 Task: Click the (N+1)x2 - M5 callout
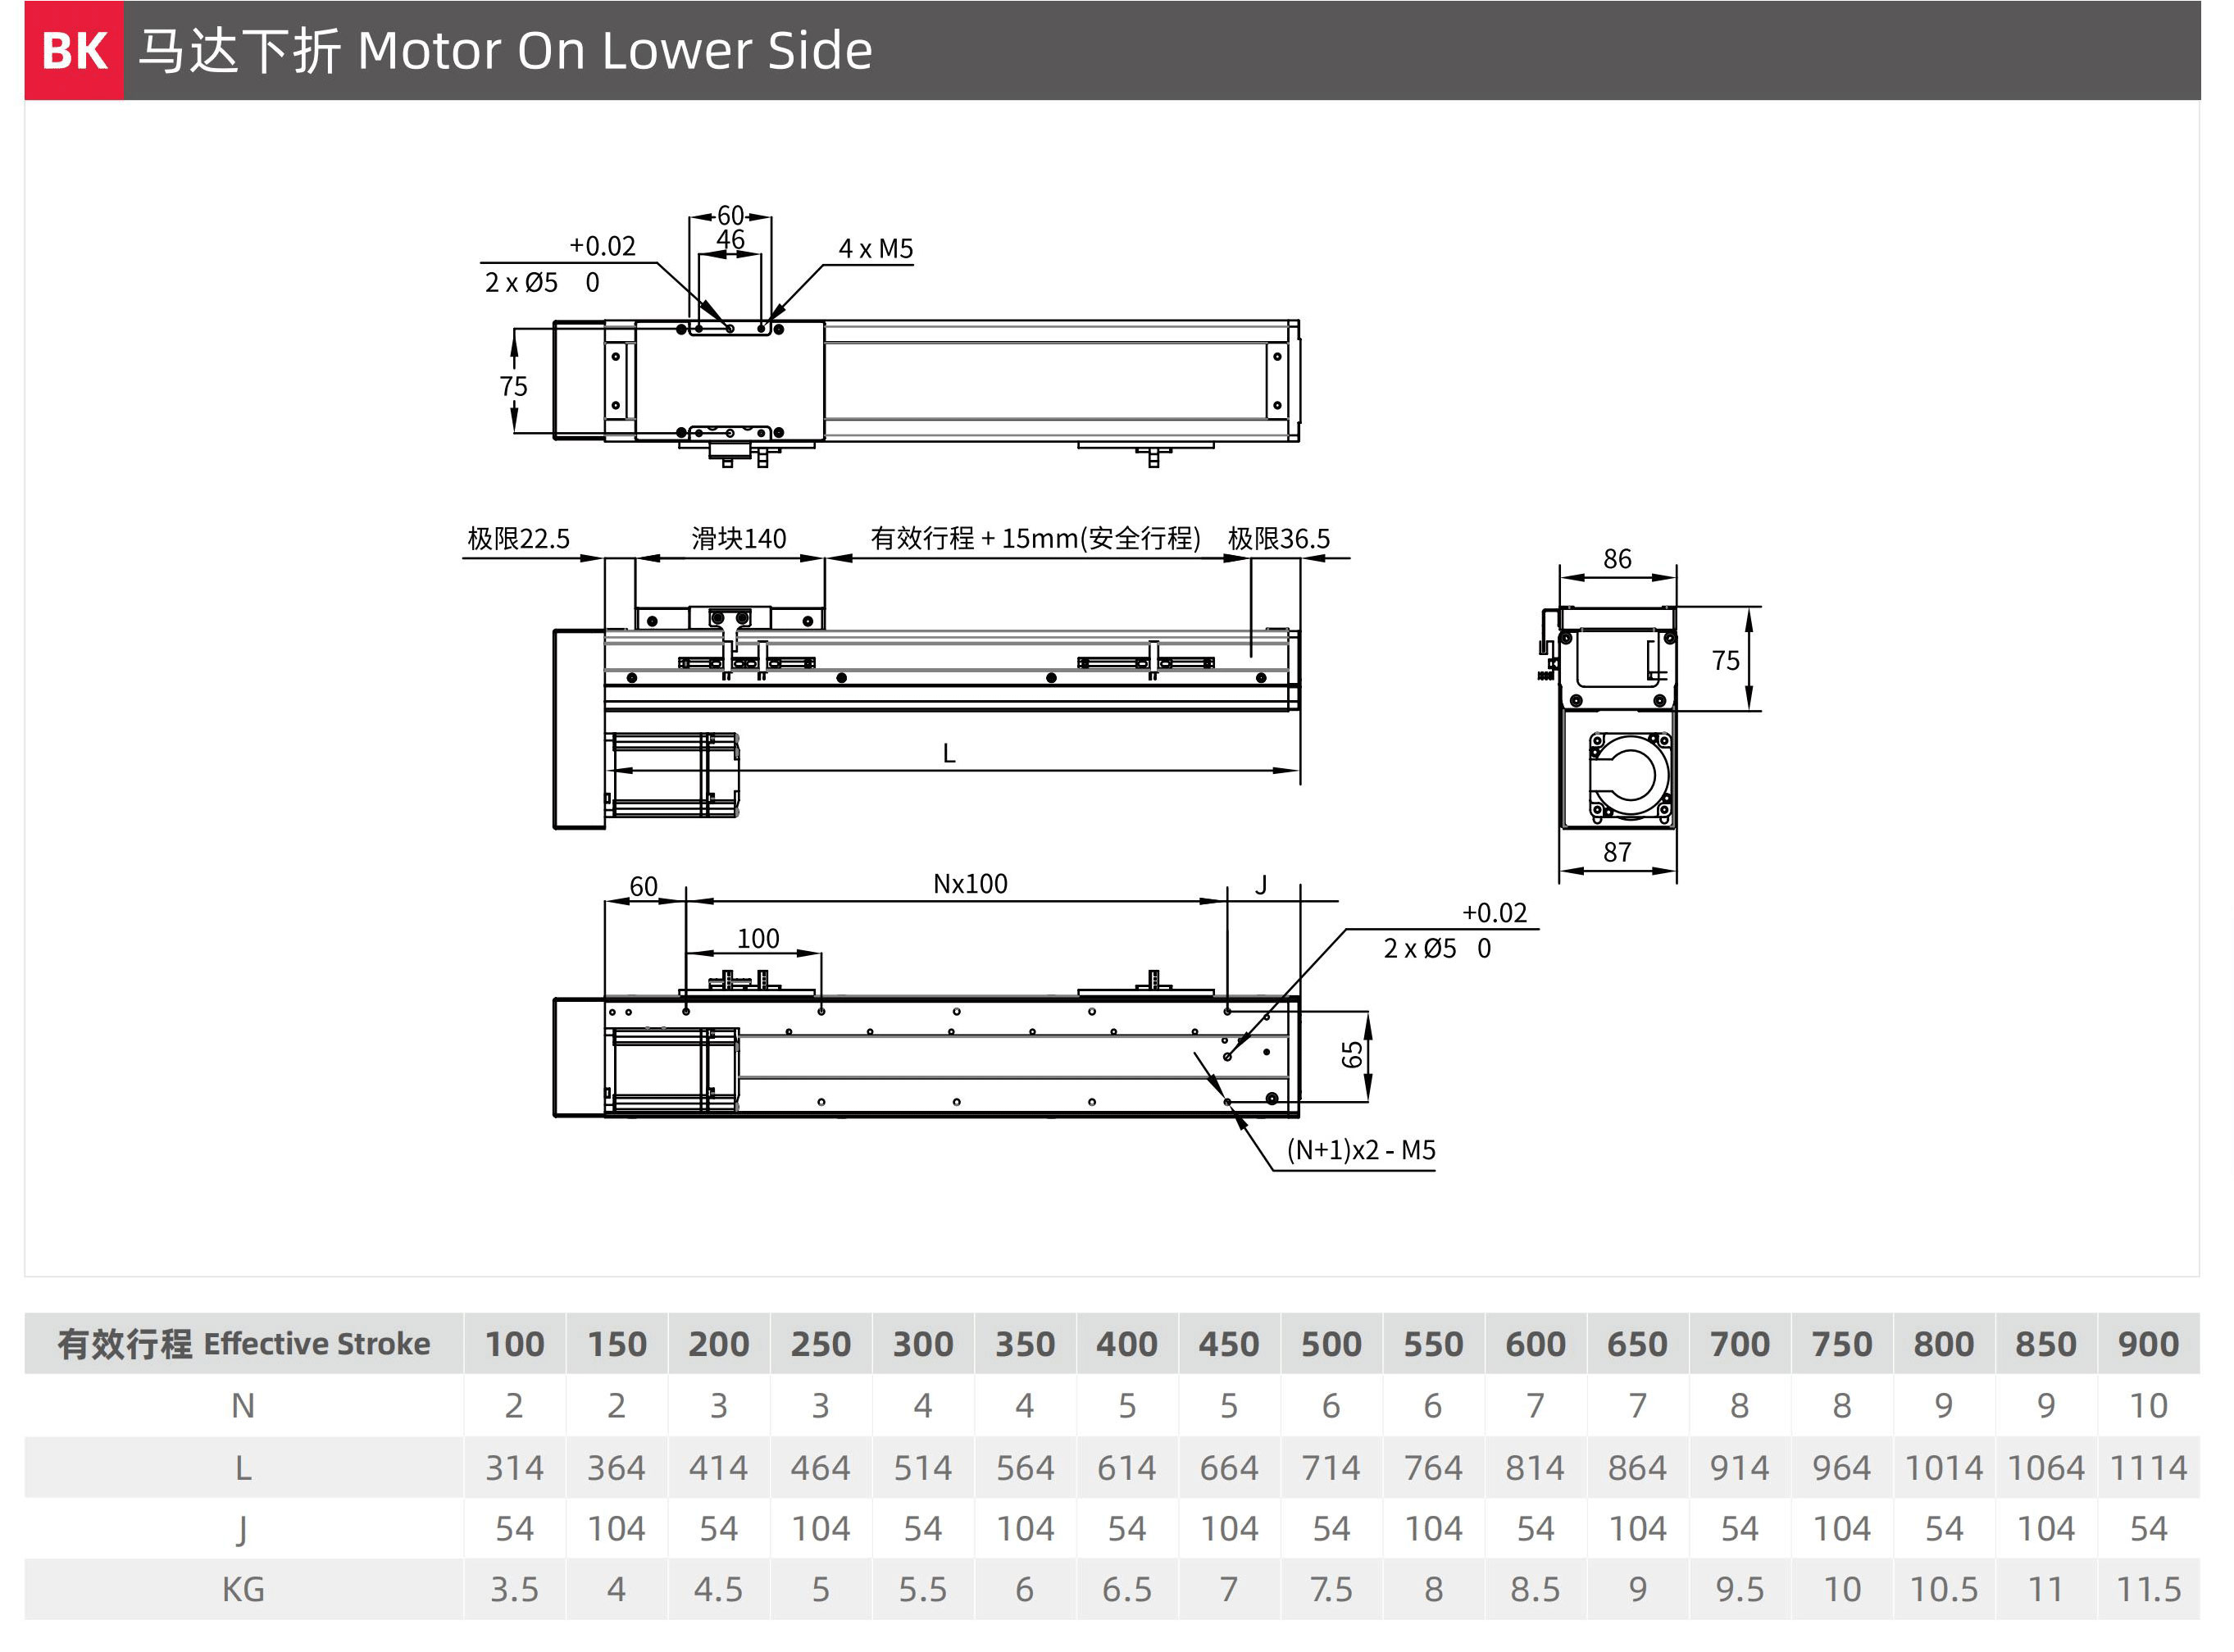[x=1360, y=1150]
